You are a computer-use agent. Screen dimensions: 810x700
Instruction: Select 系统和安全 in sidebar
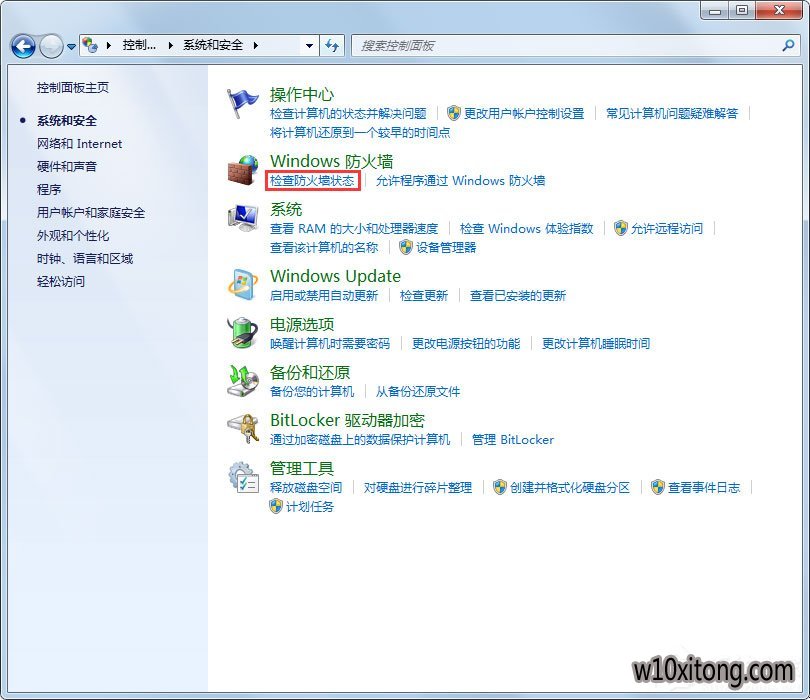pos(67,121)
